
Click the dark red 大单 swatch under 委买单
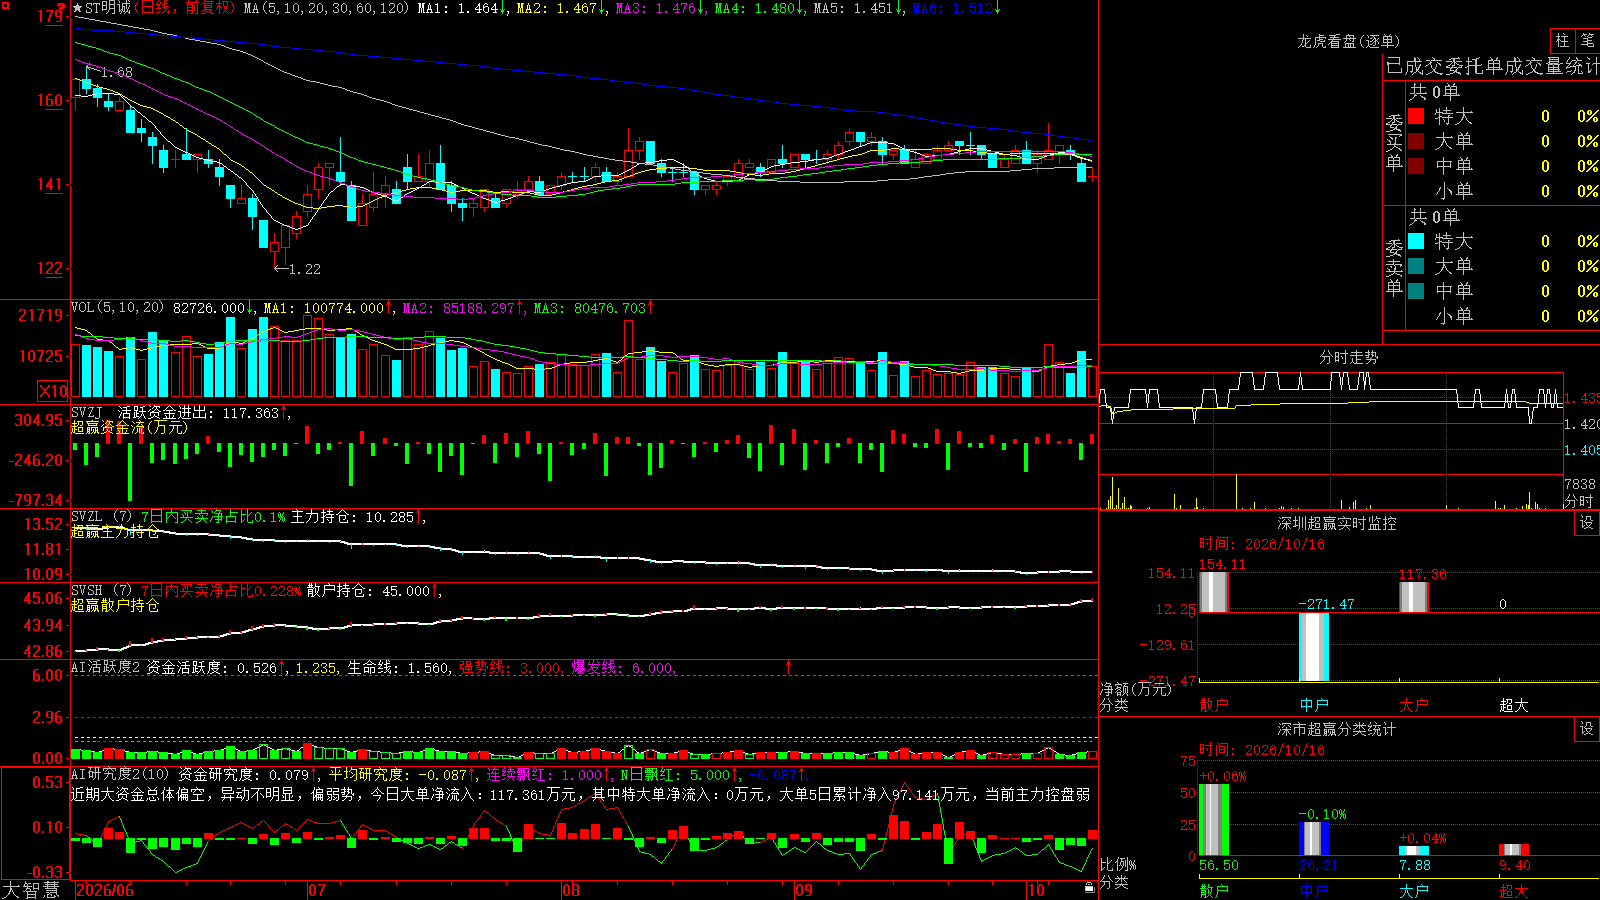(x=1416, y=141)
